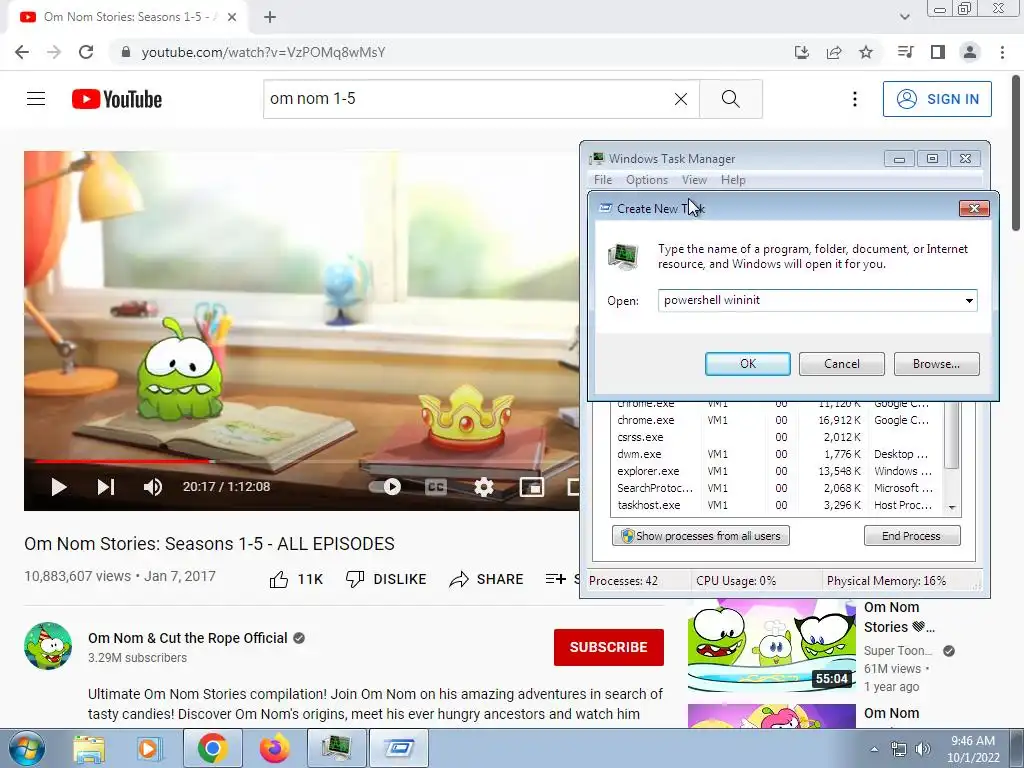Open the Chrome profile avatar
The image size is (1024, 768).
point(970,52)
